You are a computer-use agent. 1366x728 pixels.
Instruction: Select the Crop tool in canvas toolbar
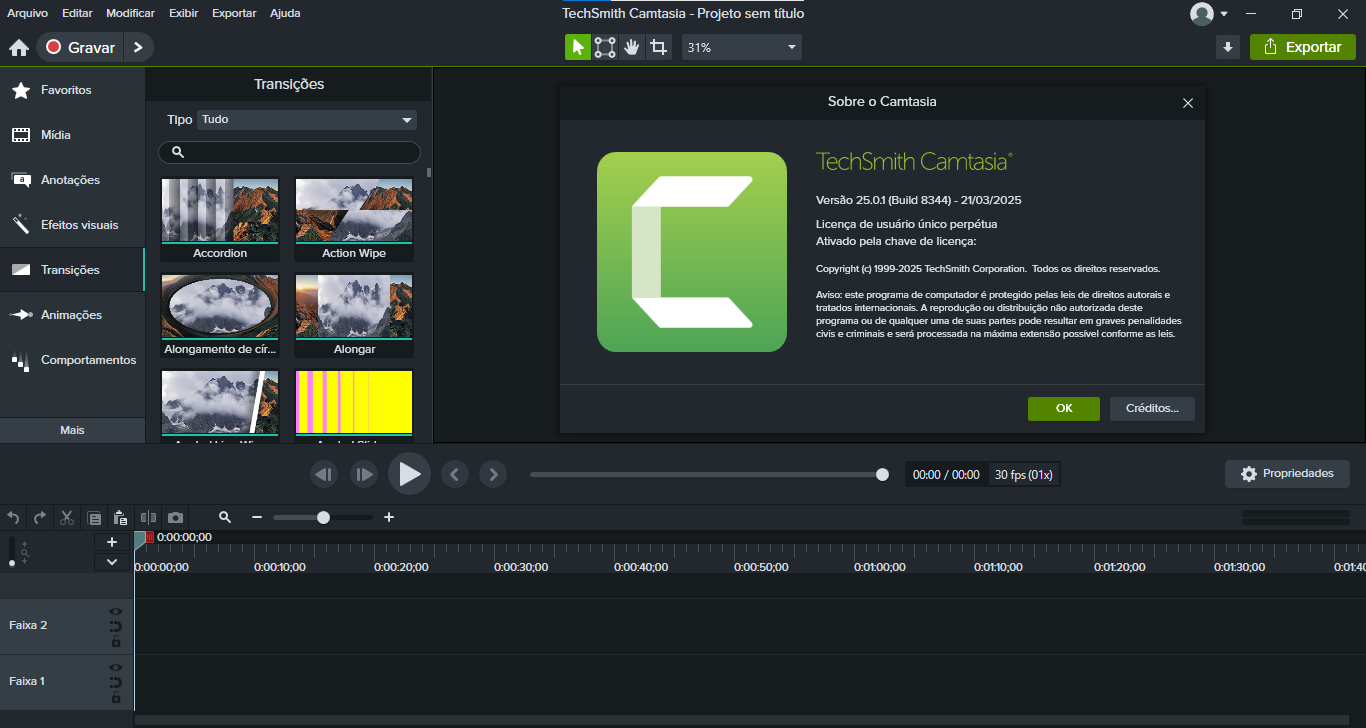tap(658, 47)
